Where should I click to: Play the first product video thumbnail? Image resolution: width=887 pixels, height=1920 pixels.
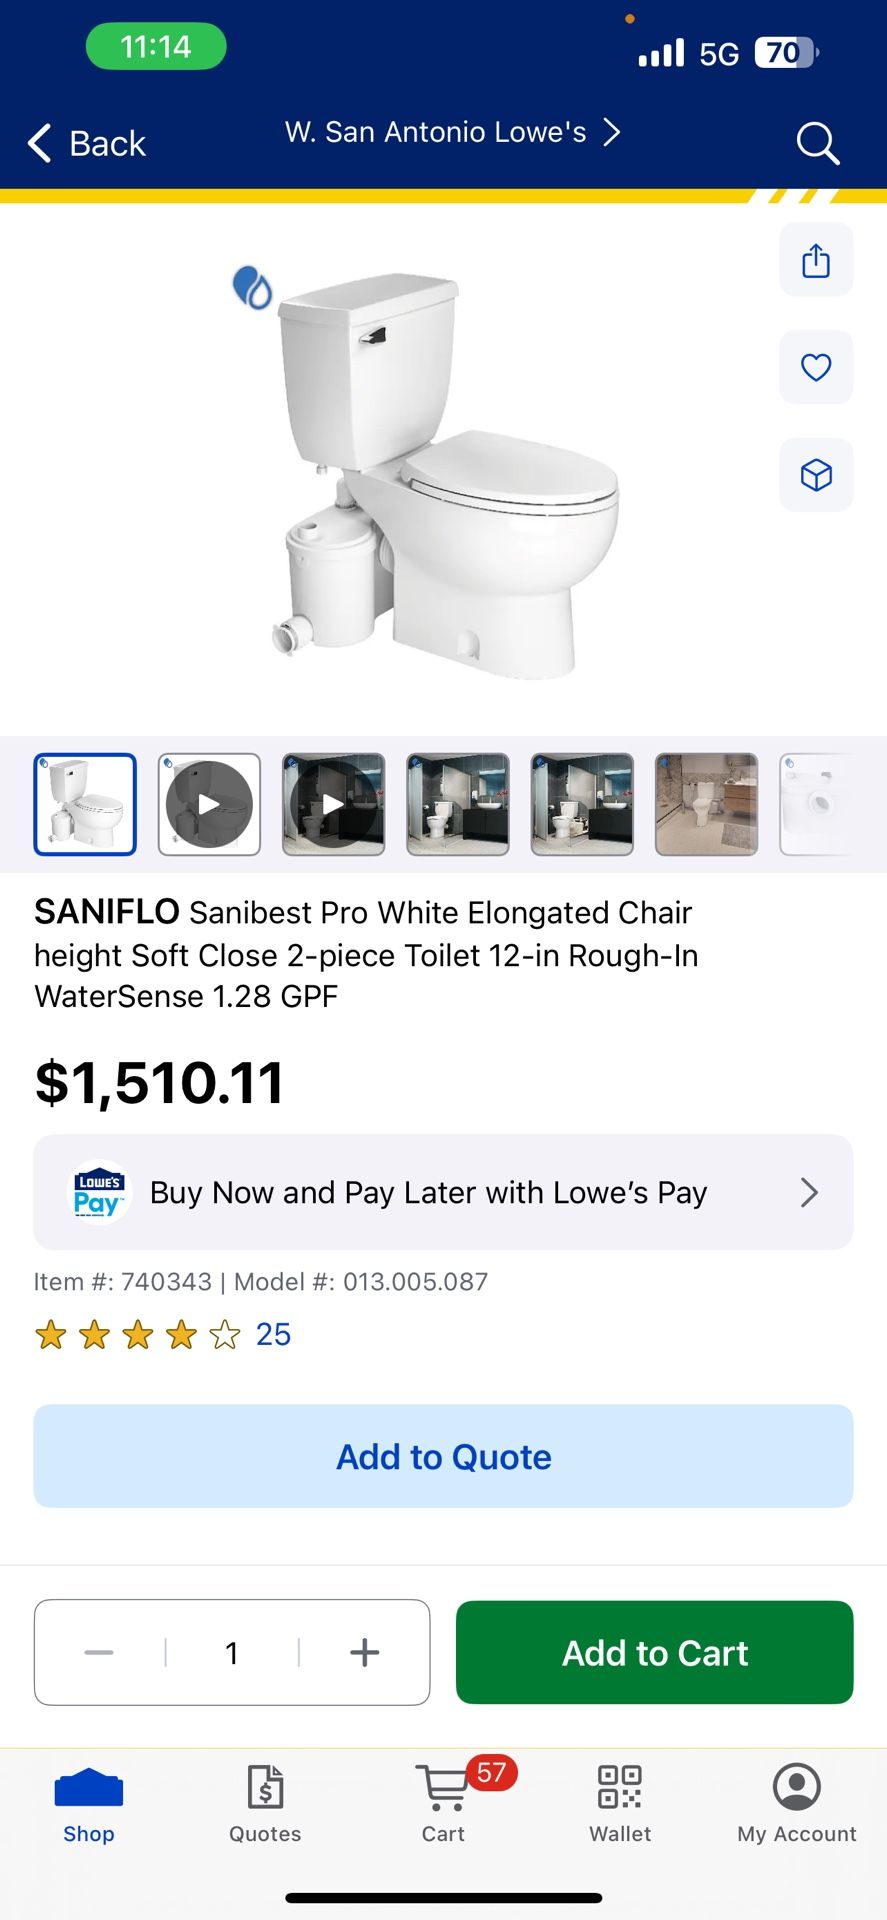[209, 804]
